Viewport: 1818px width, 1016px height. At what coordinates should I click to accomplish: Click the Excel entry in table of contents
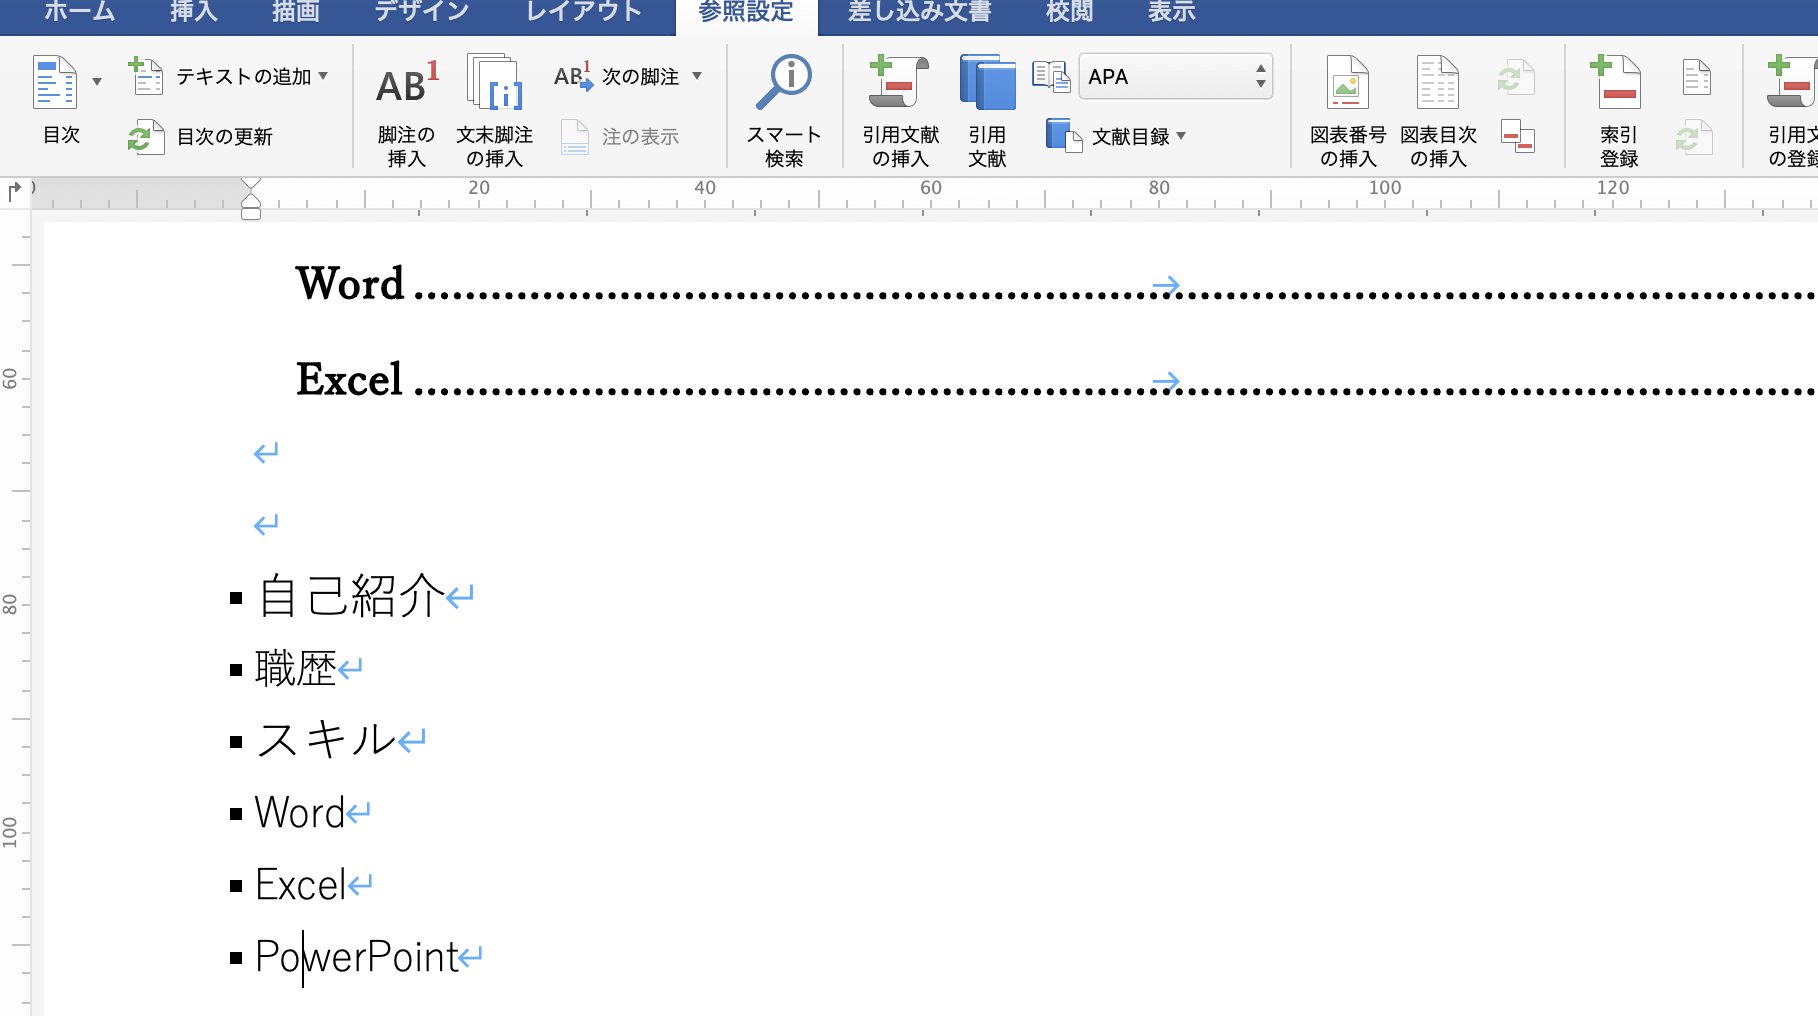[349, 379]
